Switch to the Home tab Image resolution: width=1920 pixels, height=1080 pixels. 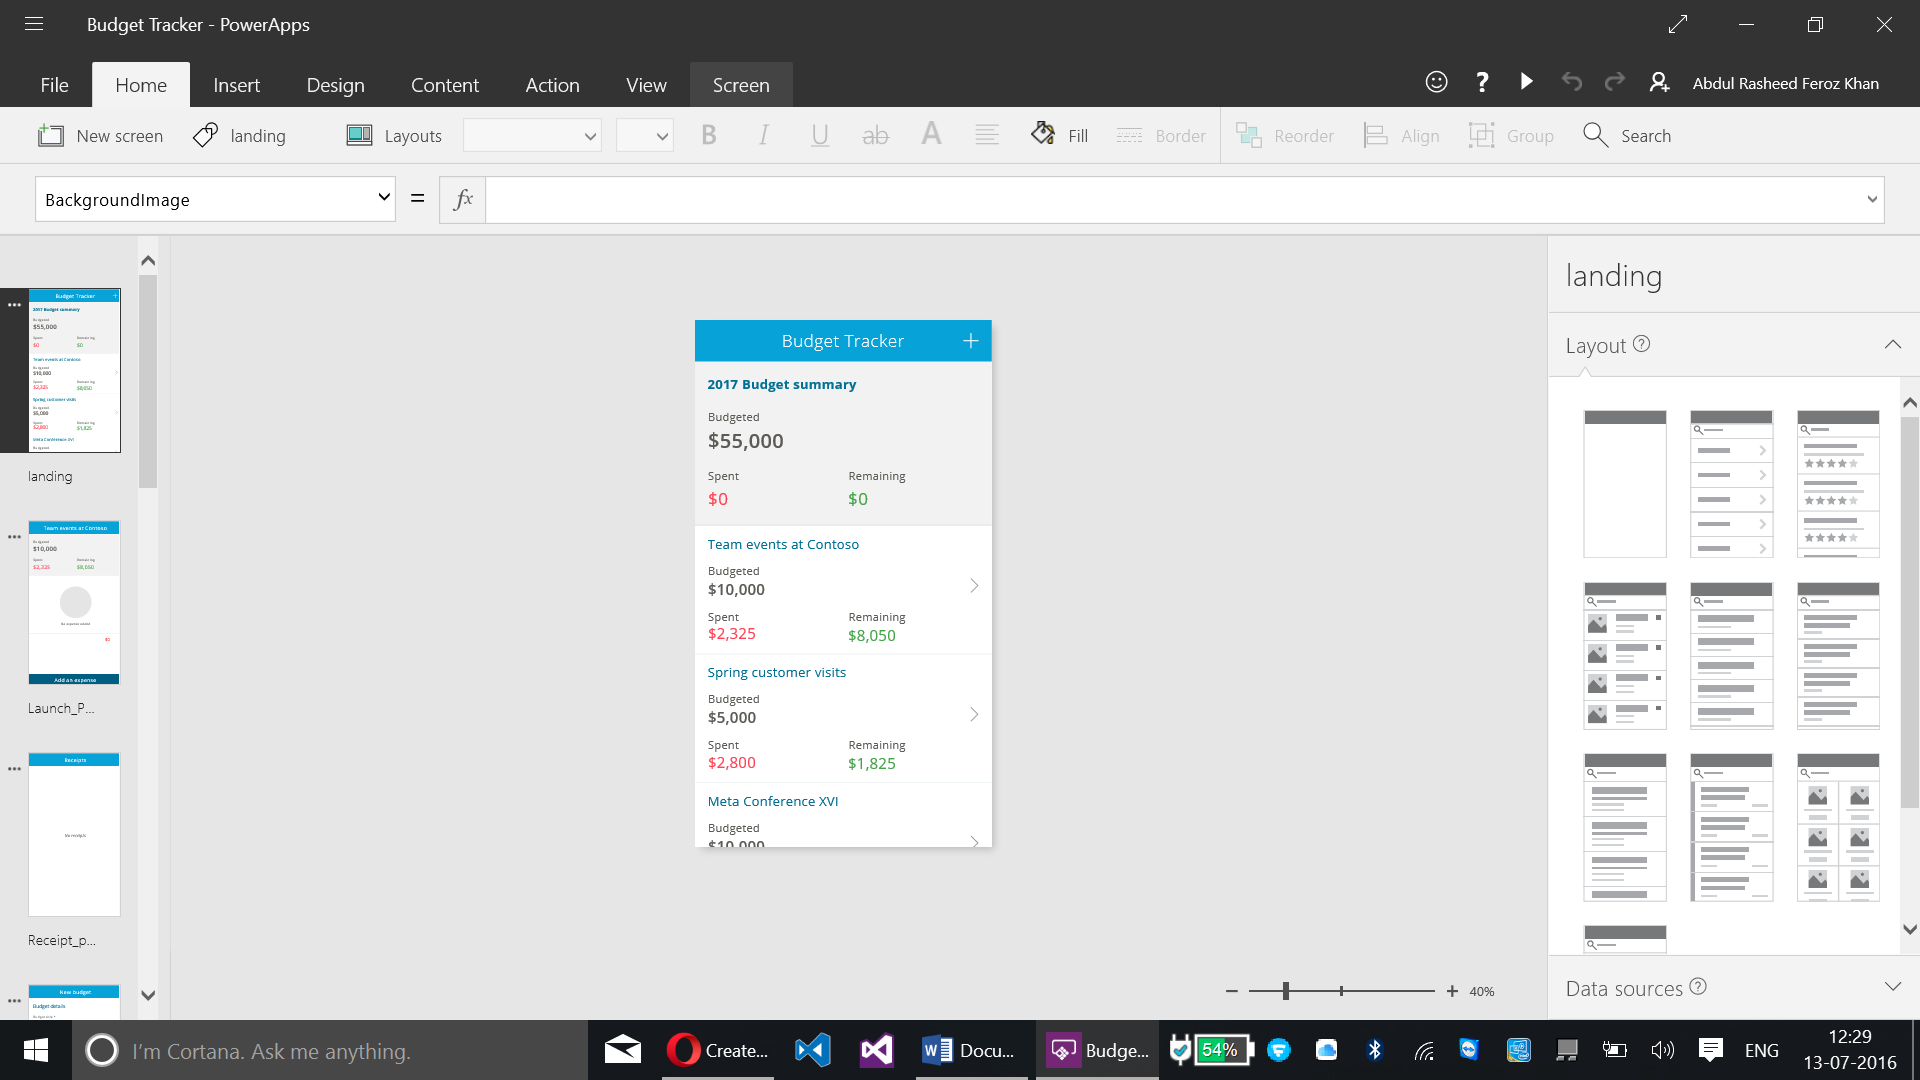tap(141, 85)
